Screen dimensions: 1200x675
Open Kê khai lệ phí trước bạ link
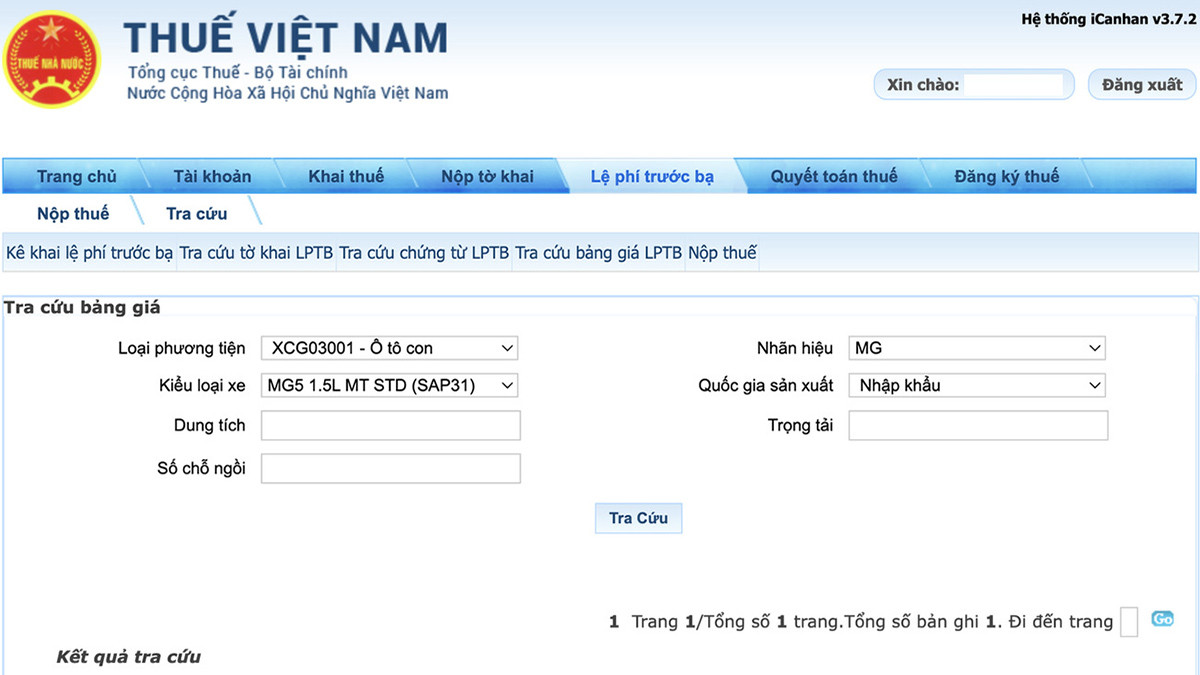[90, 253]
